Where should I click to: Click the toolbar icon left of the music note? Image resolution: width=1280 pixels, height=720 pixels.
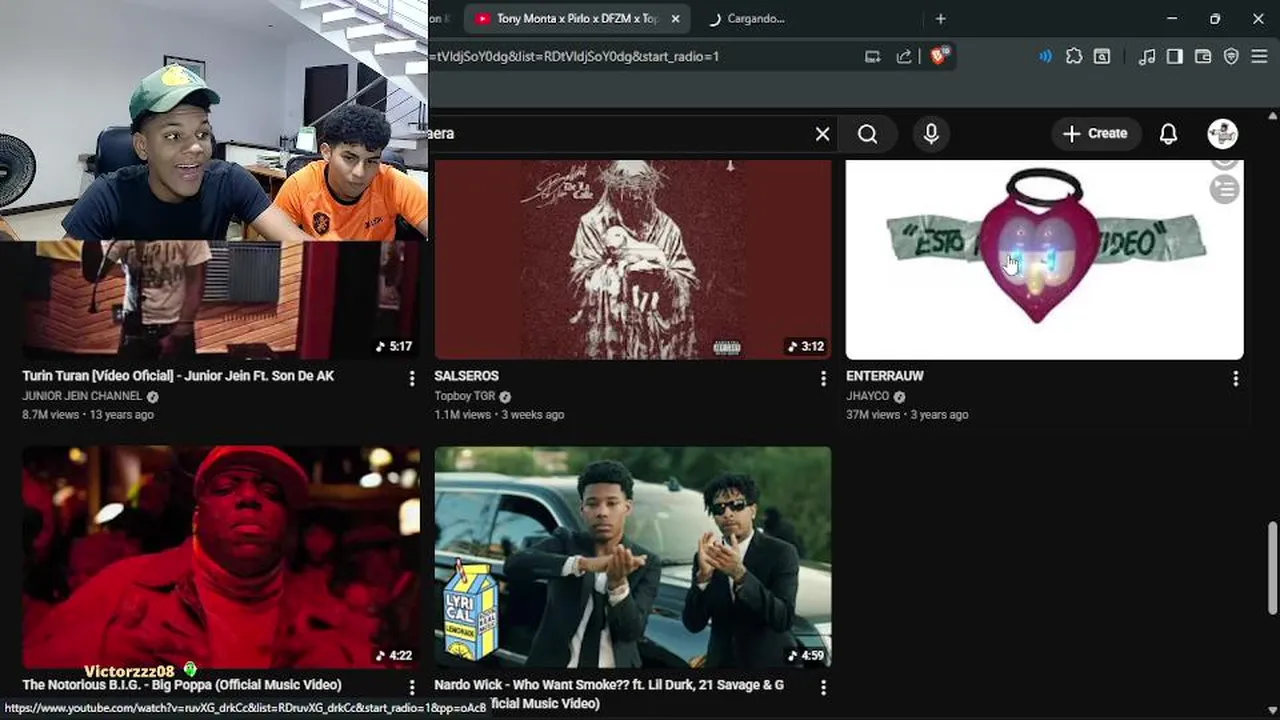[1101, 57]
